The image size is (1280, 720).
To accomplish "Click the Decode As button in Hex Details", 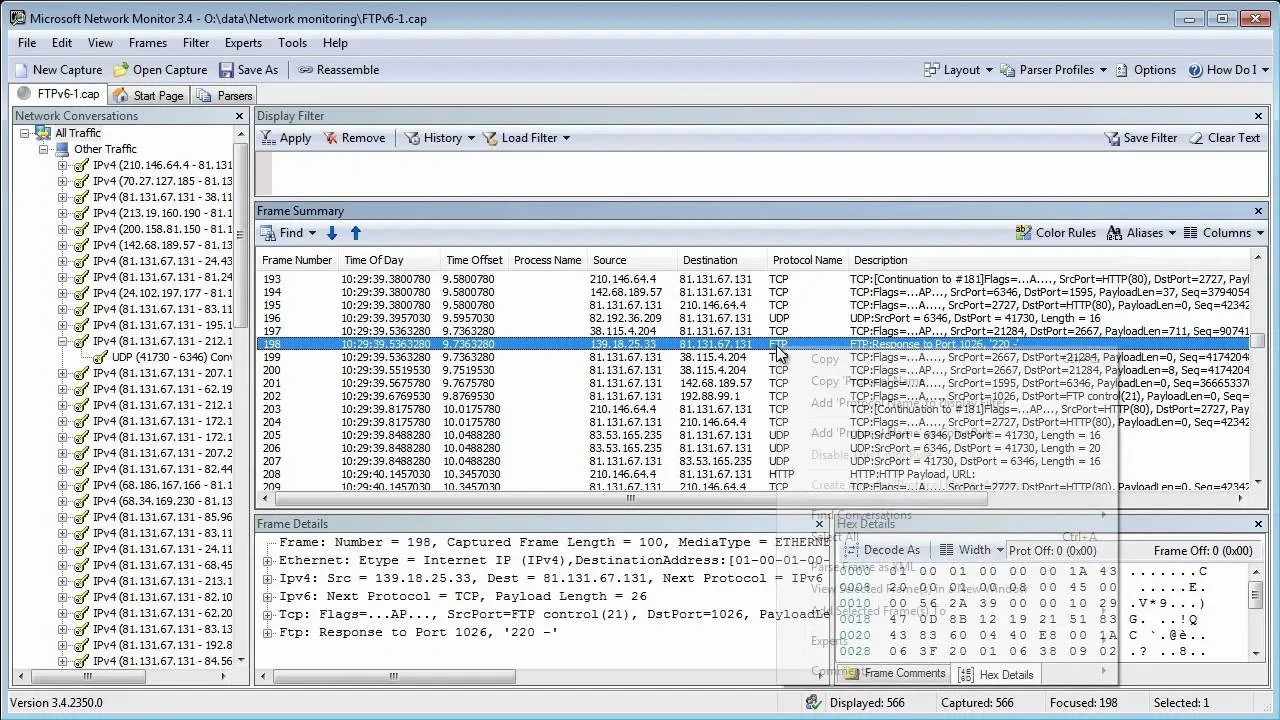I will (883, 550).
